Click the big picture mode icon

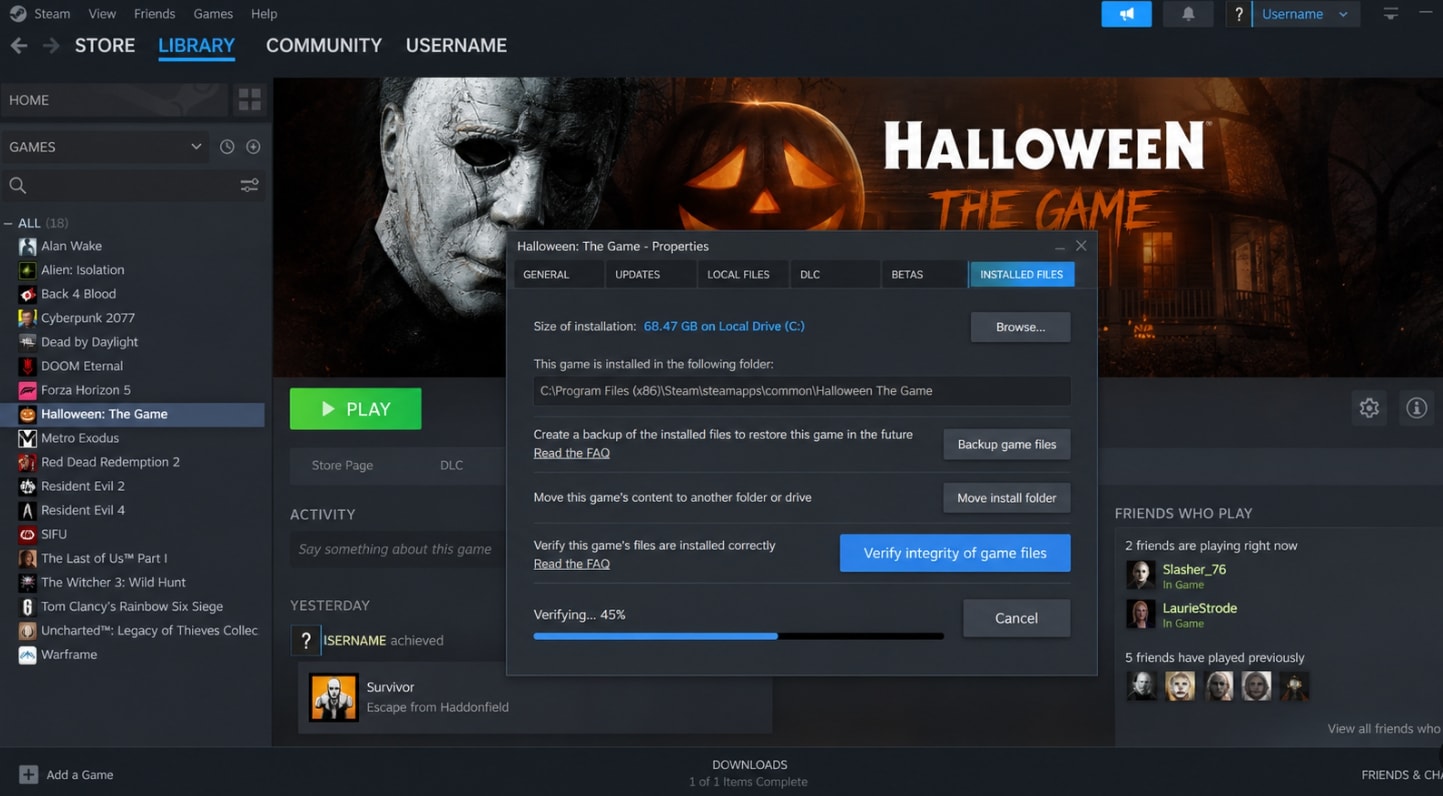pyautogui.click(x=1390, y=14)
